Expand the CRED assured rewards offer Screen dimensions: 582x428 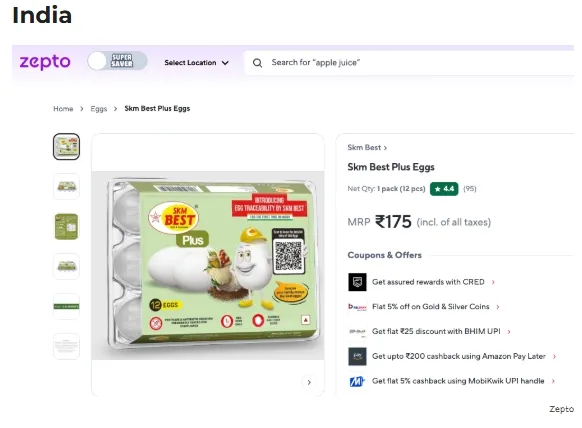pyautogui.click(x=433, y=282)
